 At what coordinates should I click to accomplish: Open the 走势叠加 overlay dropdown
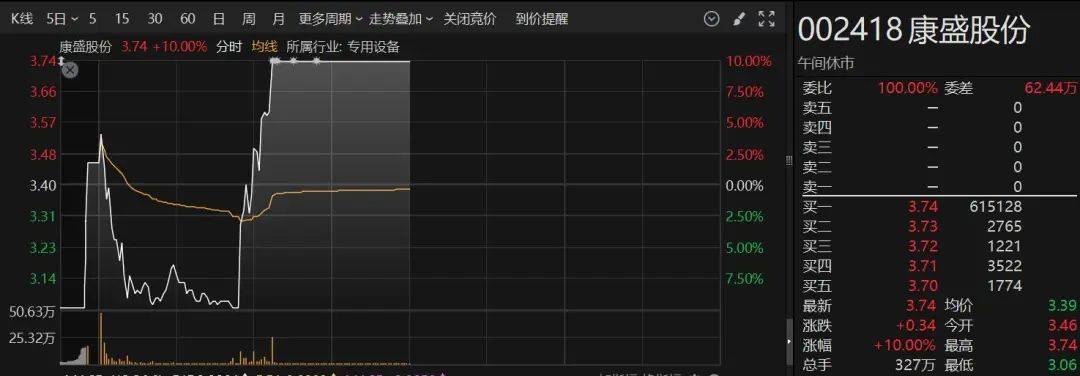tap(401, 19)
